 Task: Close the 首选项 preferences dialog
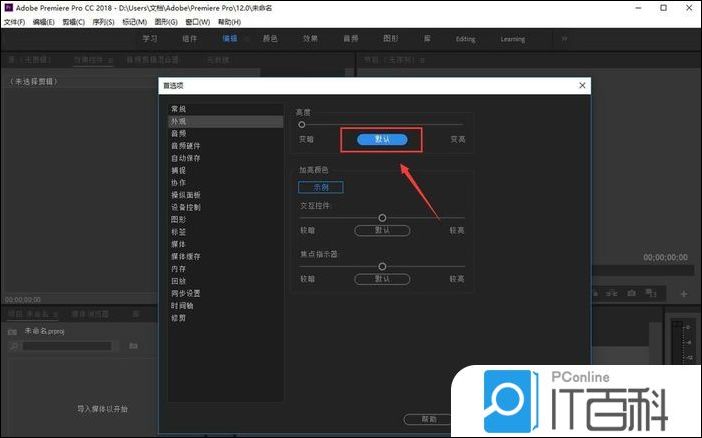click(582, 85)
